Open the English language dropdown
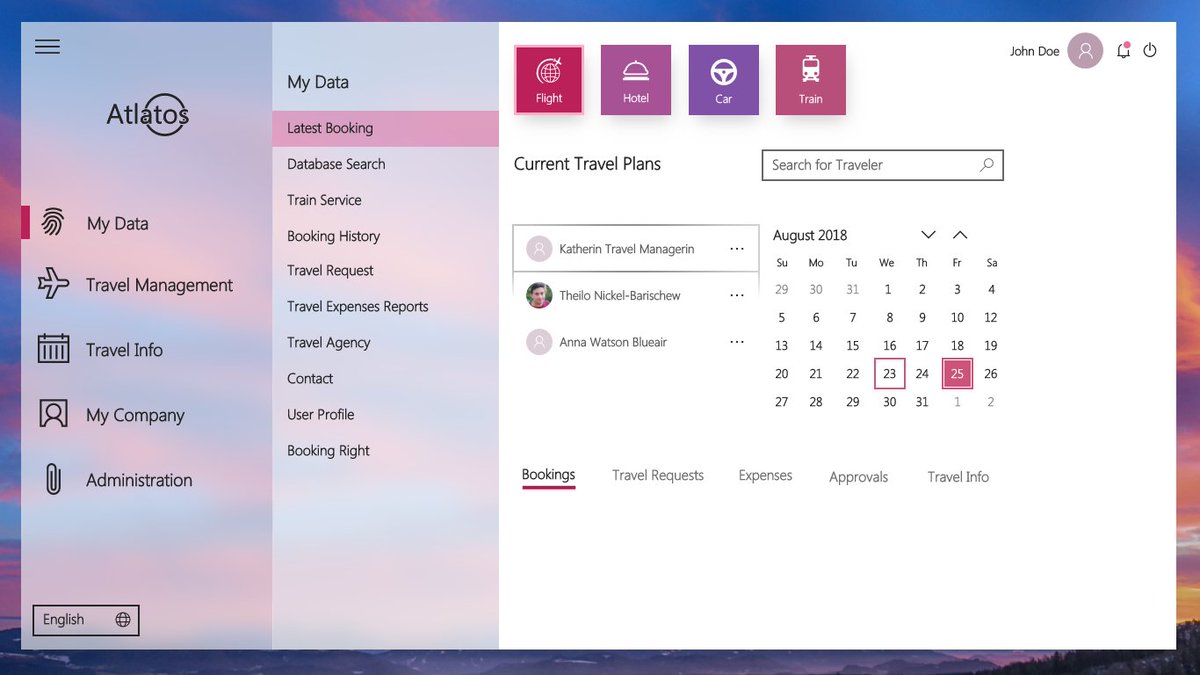The image size is (1200, 675). [86, 620]
